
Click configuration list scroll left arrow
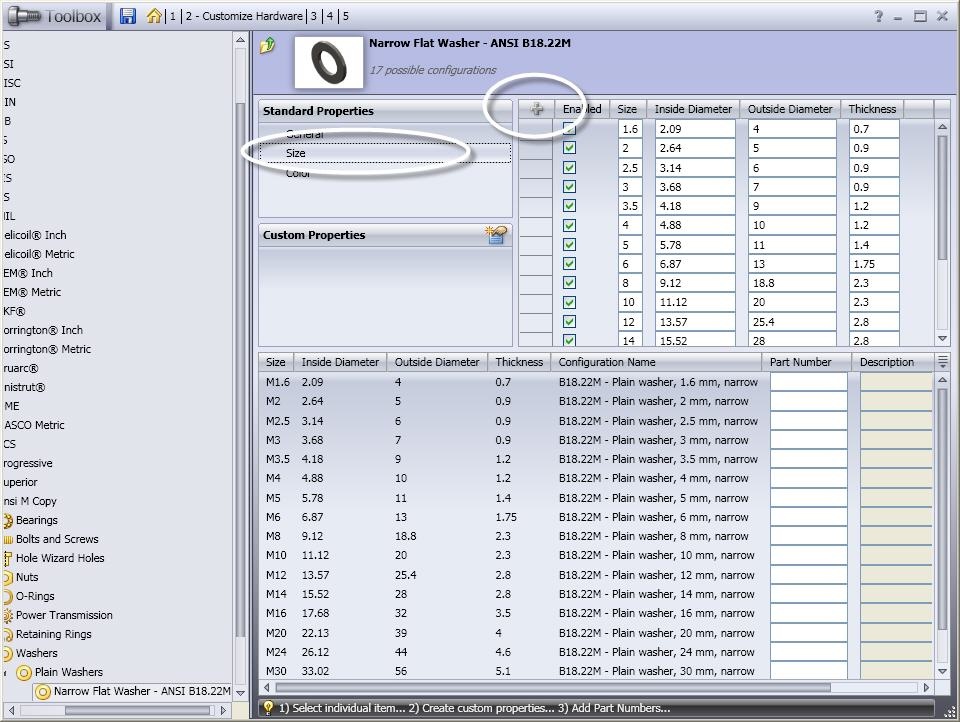(x=266, y=688)
